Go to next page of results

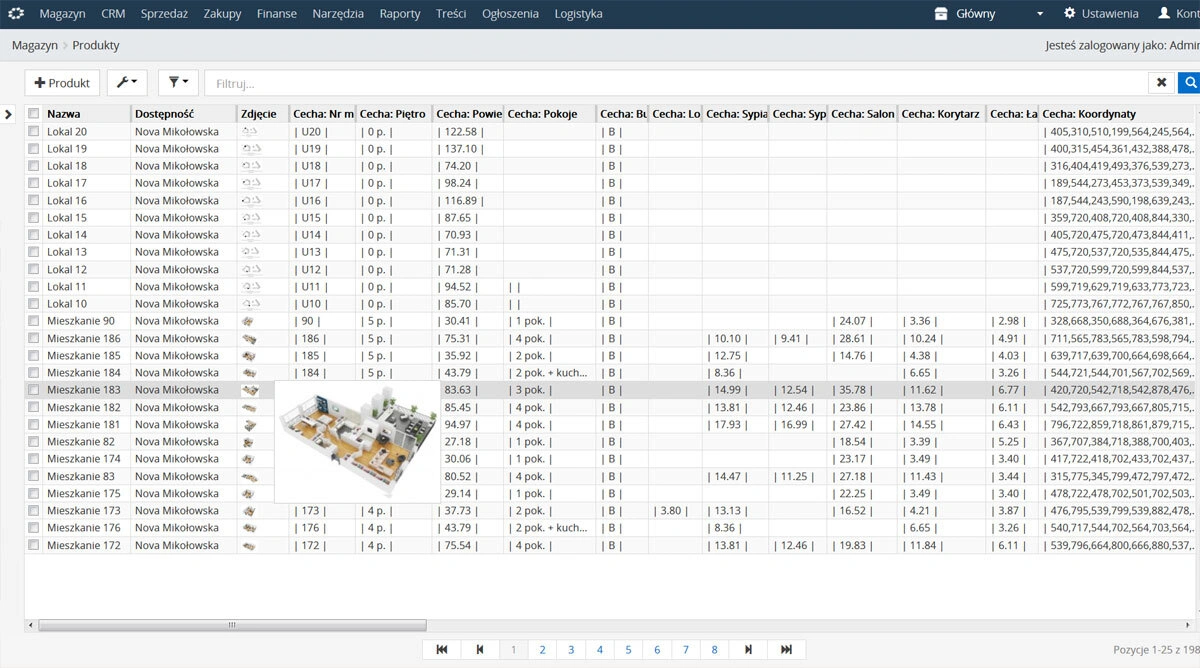click(x=748, y=650)
